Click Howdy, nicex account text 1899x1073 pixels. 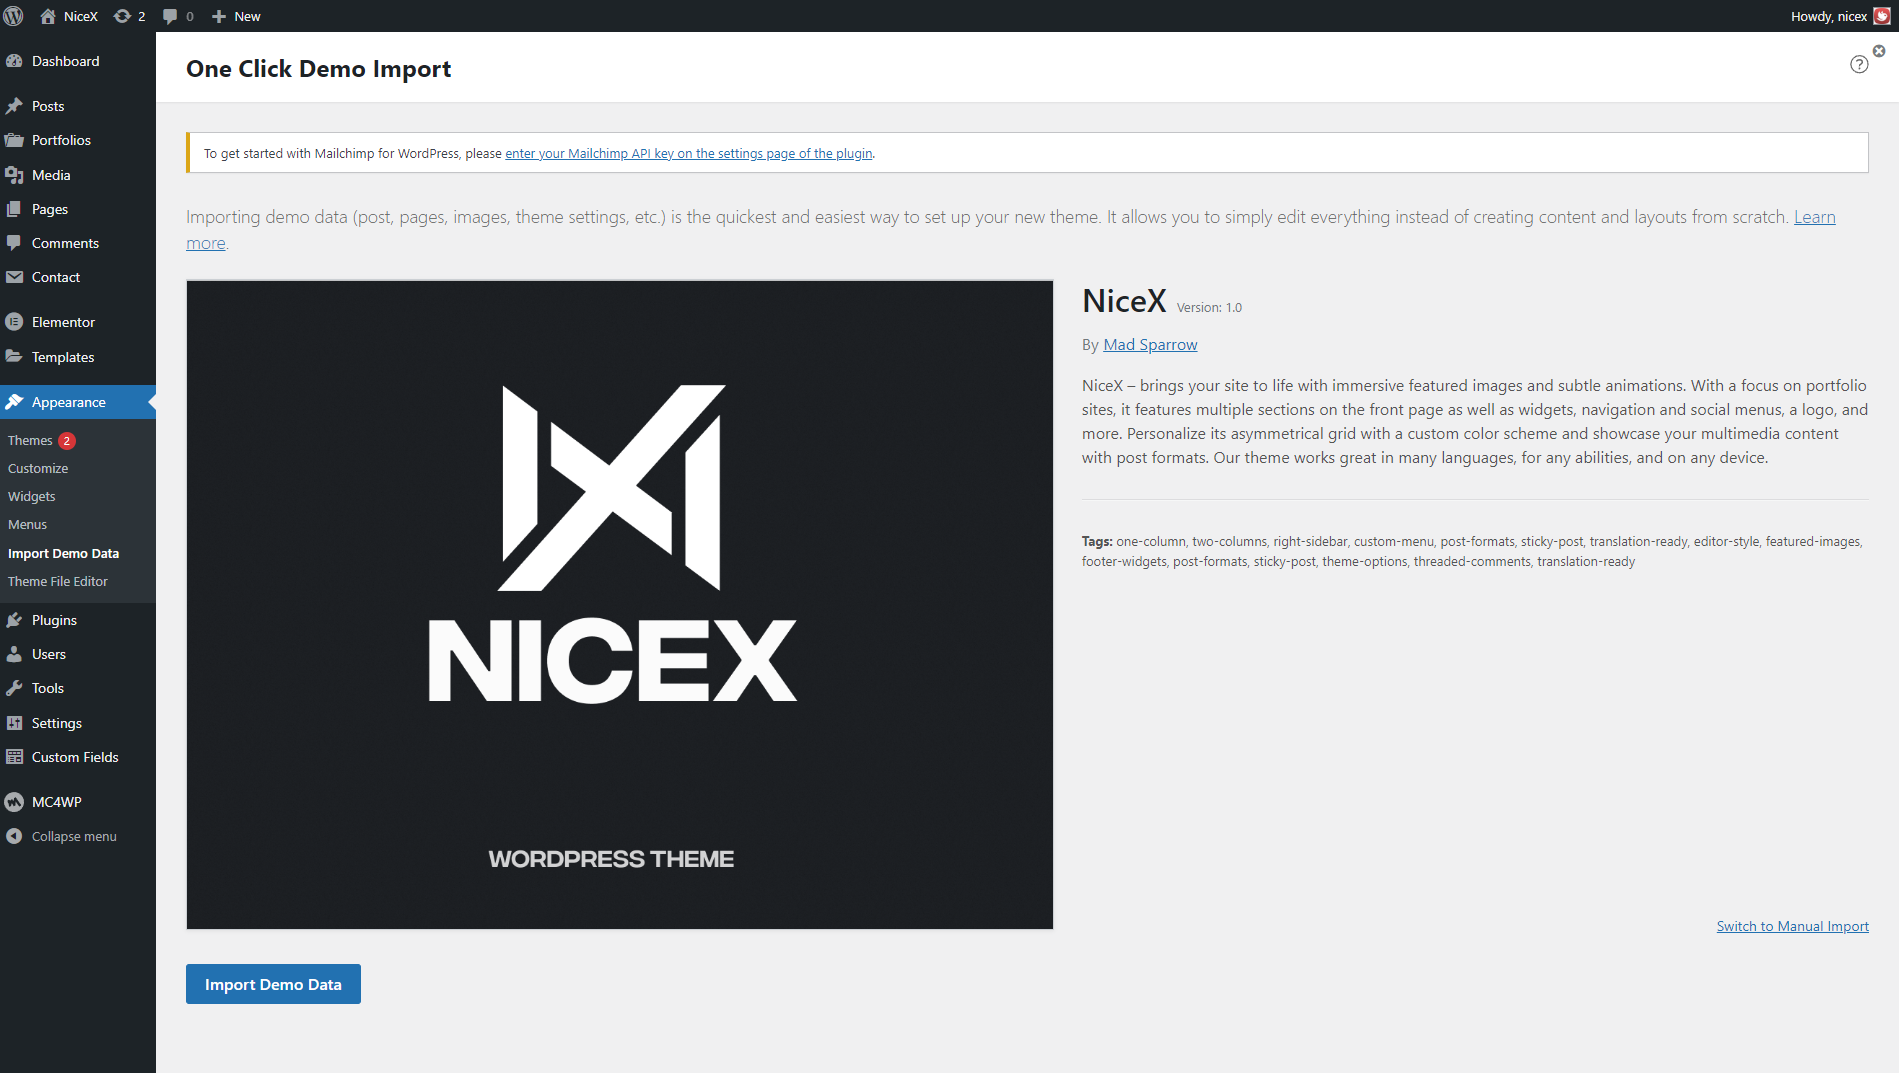click(x=1829, y=16)
